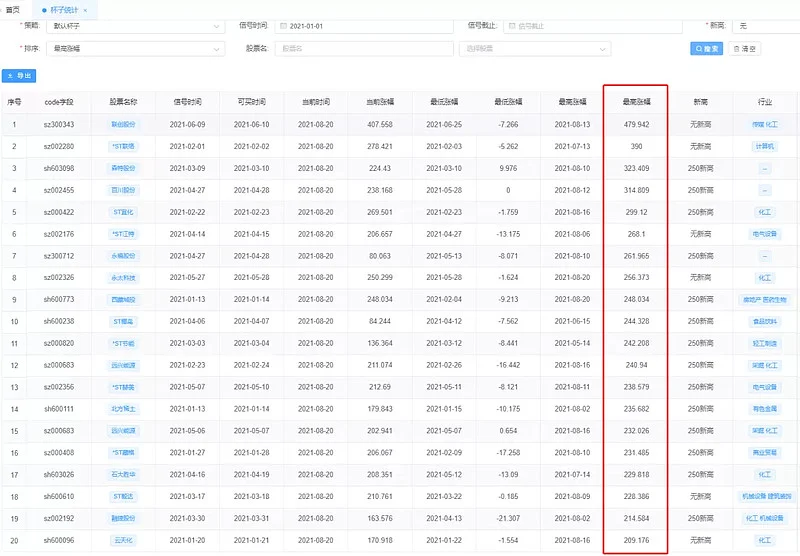
Task: Click industry tag in row sz002192
Action: point(764,518)
